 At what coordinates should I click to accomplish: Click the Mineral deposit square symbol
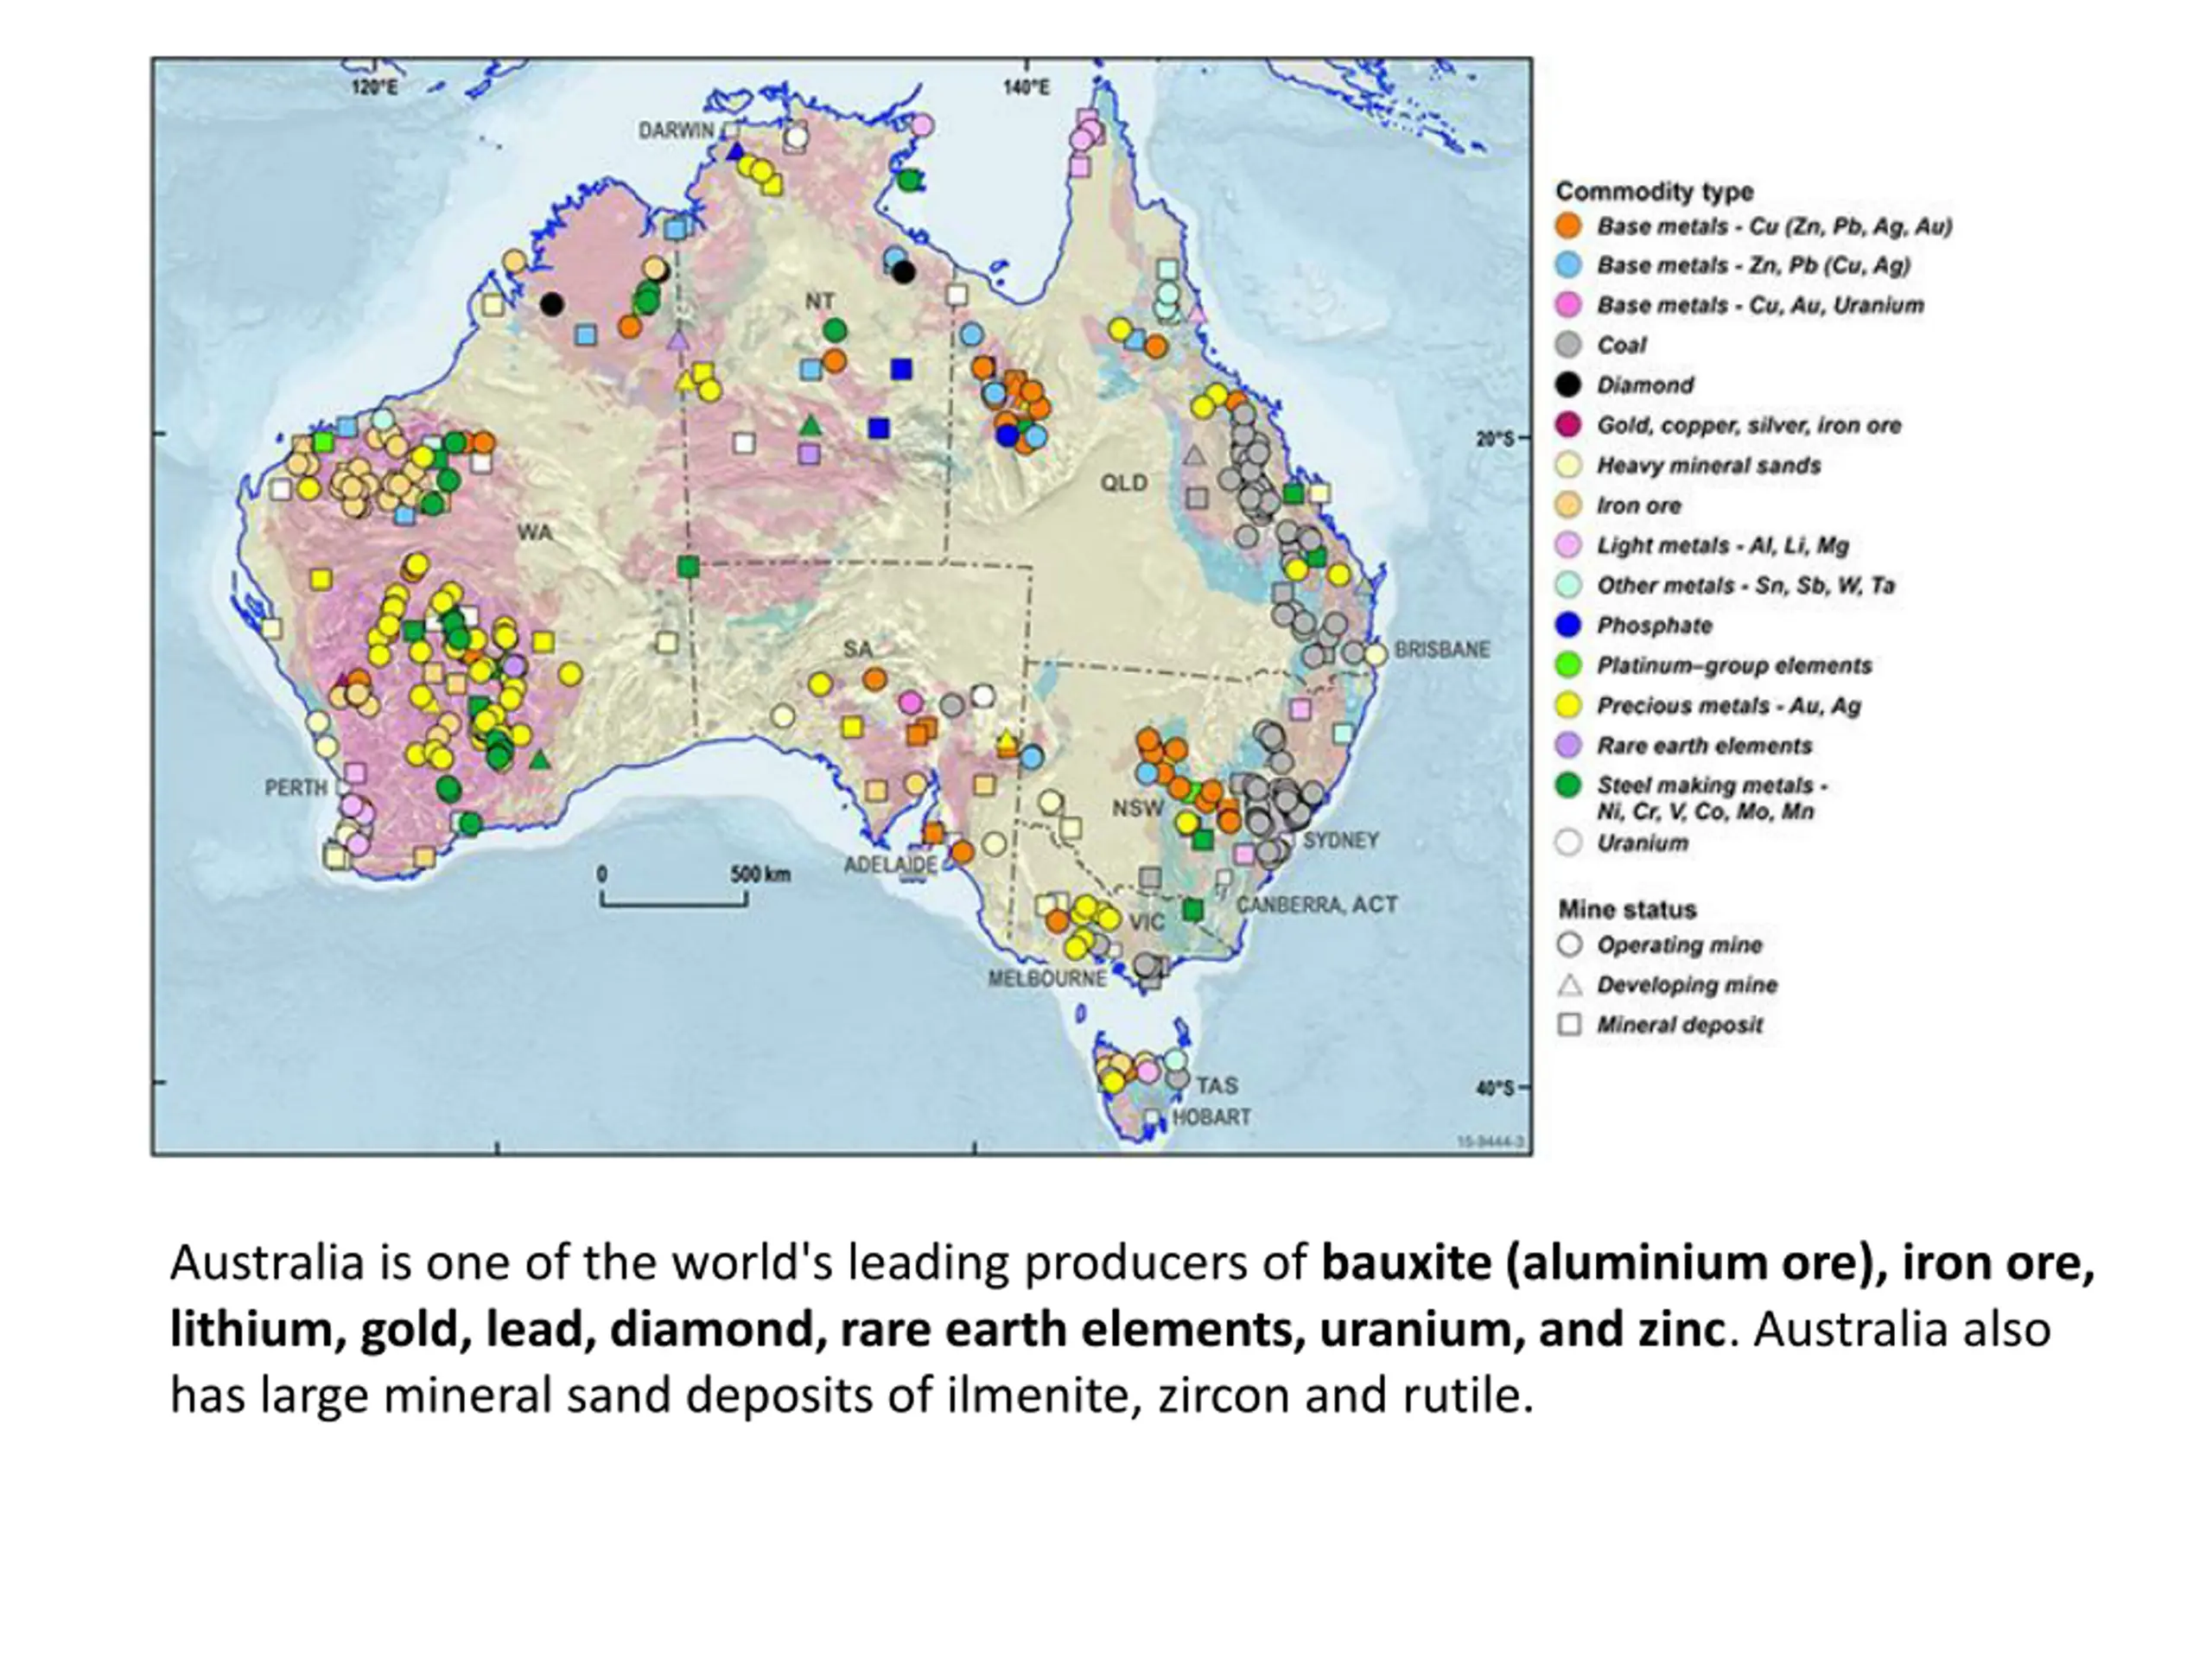pos(1569,1025)
